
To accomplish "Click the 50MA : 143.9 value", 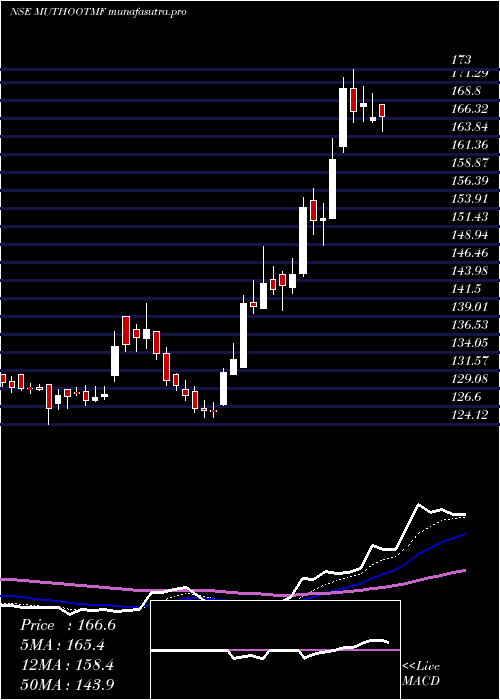I will click(68, 685).
